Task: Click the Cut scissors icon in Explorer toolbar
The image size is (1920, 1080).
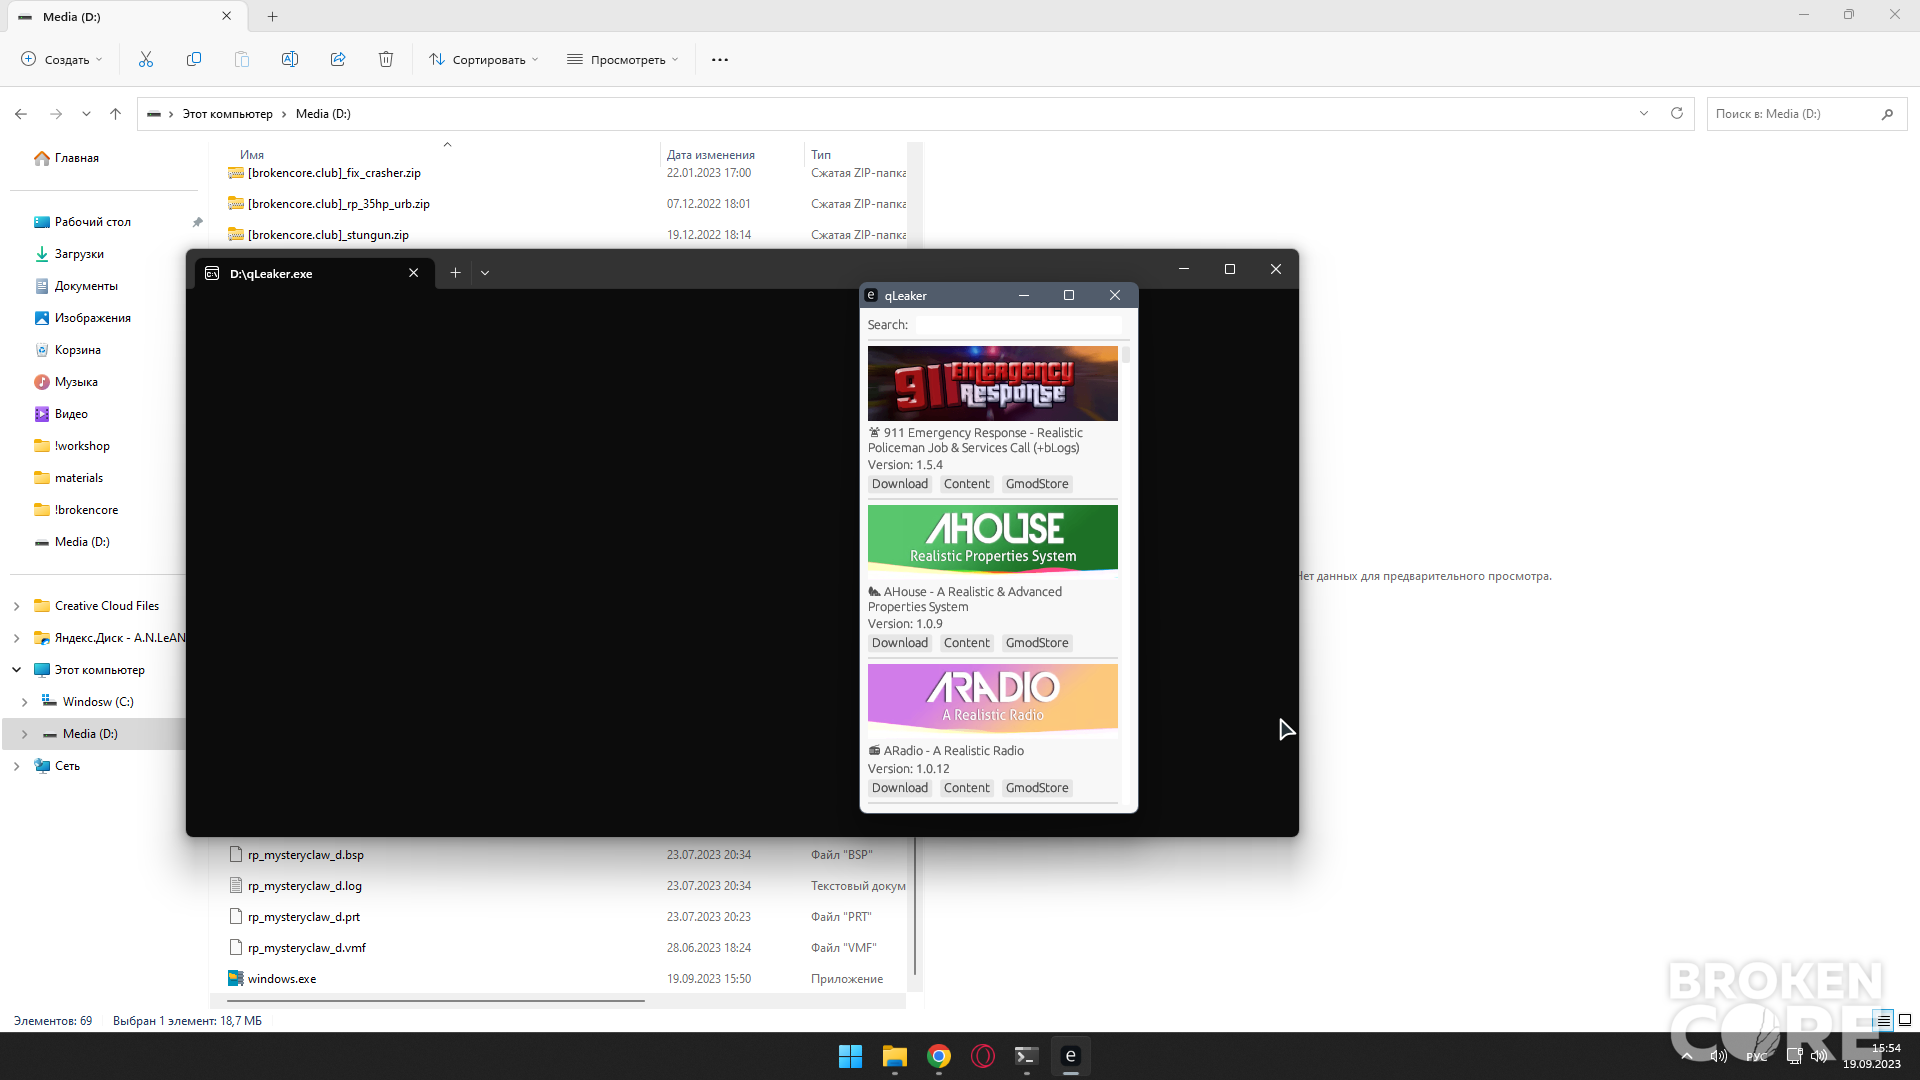Action: click(146, 59)
